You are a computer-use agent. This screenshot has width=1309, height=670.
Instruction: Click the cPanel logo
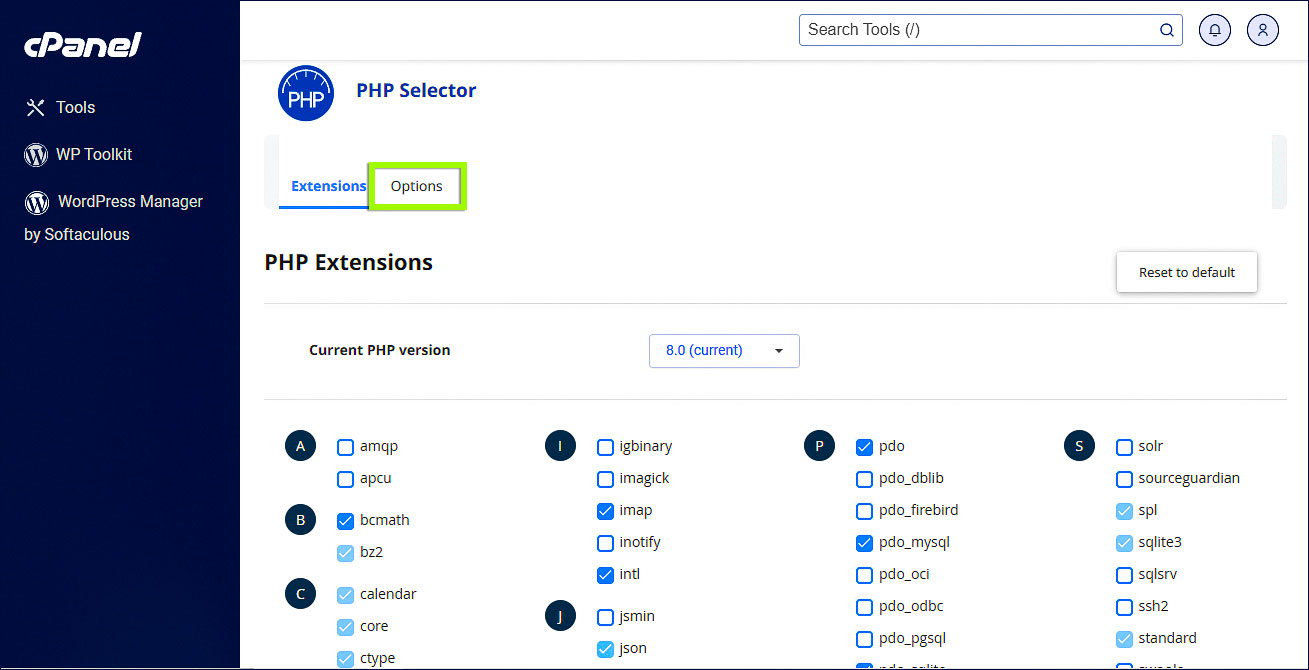coord(81,44)
